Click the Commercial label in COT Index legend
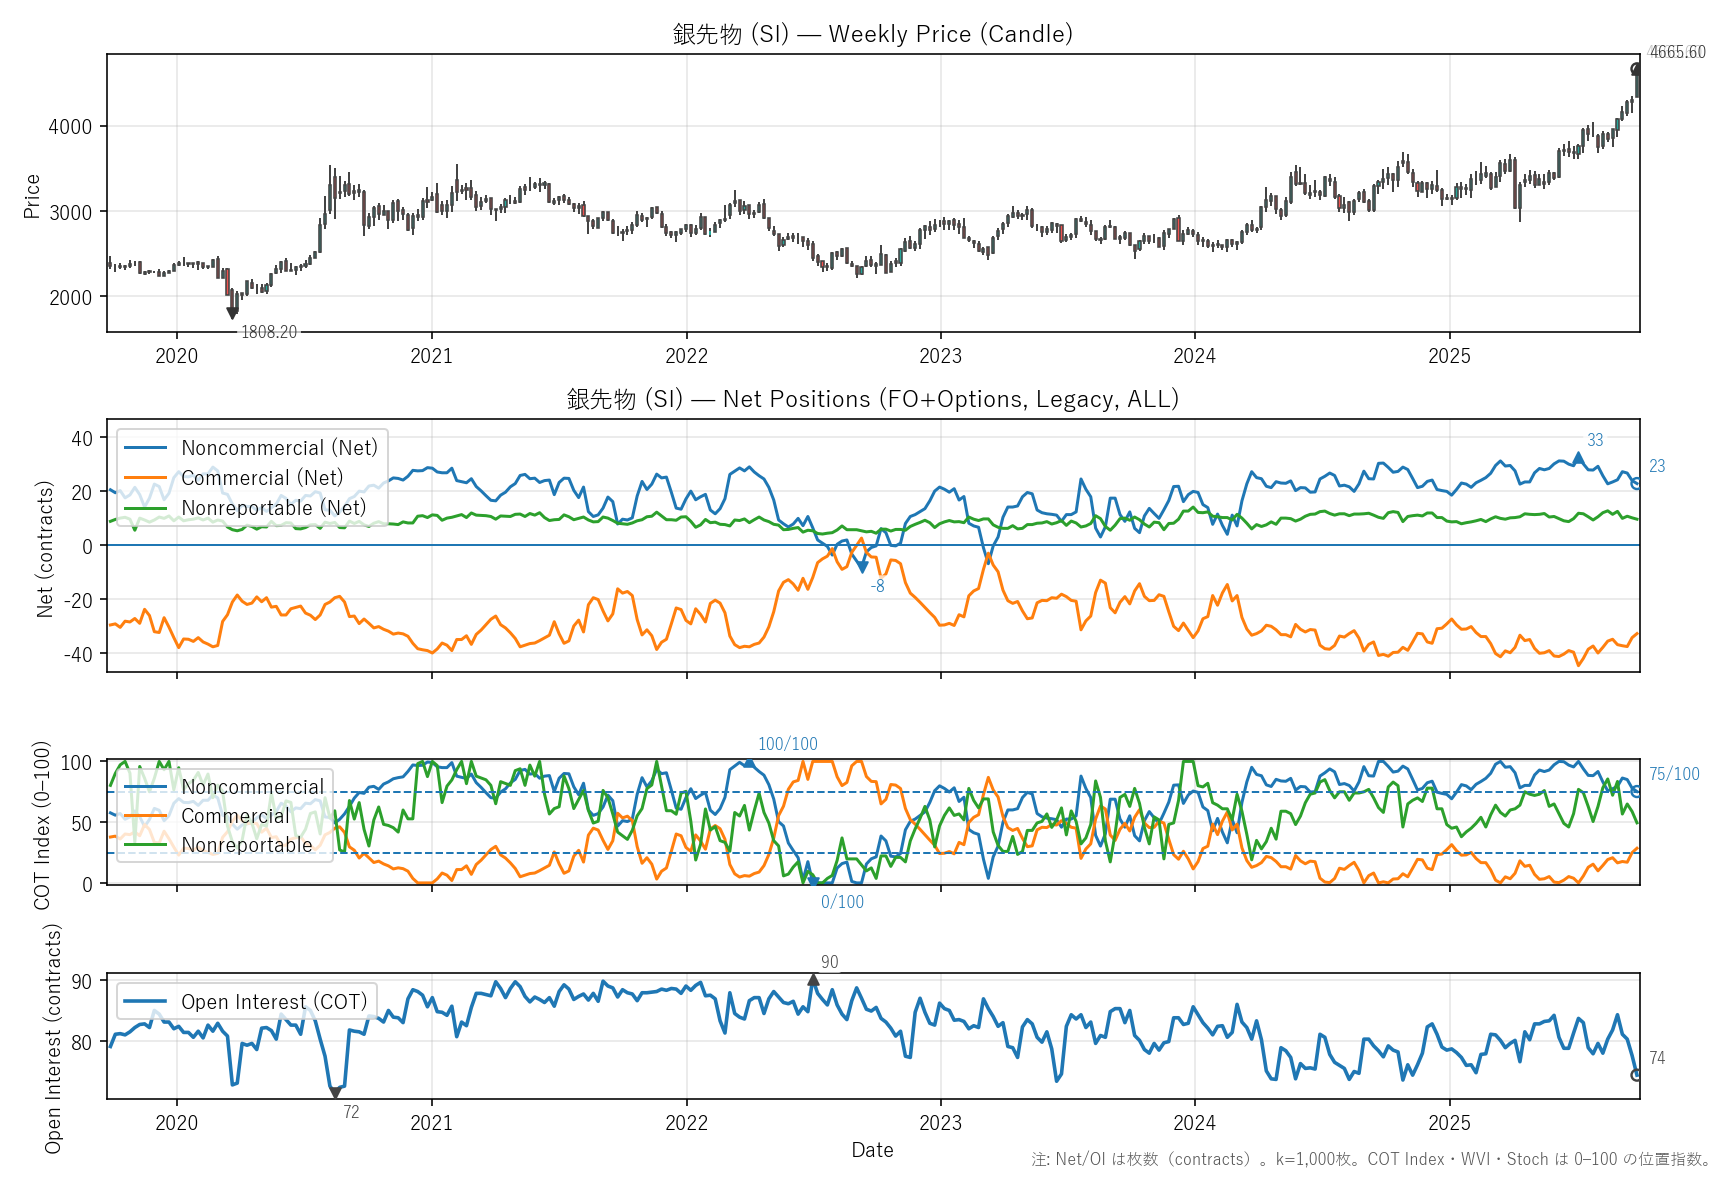This screenshot has width=1728, height=1180. click(235, 816)
